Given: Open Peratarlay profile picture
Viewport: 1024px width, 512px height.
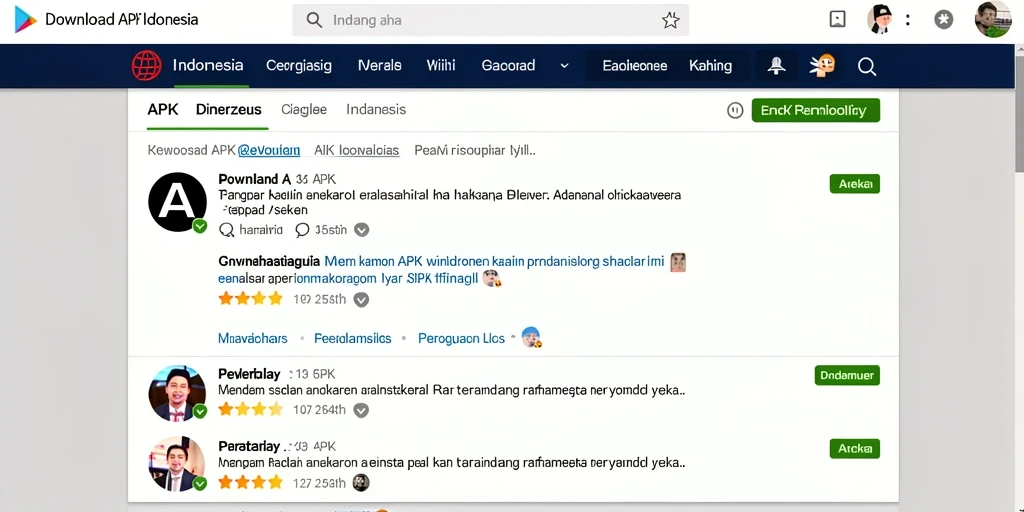Looking at the screenshot, I should [177, 464].
